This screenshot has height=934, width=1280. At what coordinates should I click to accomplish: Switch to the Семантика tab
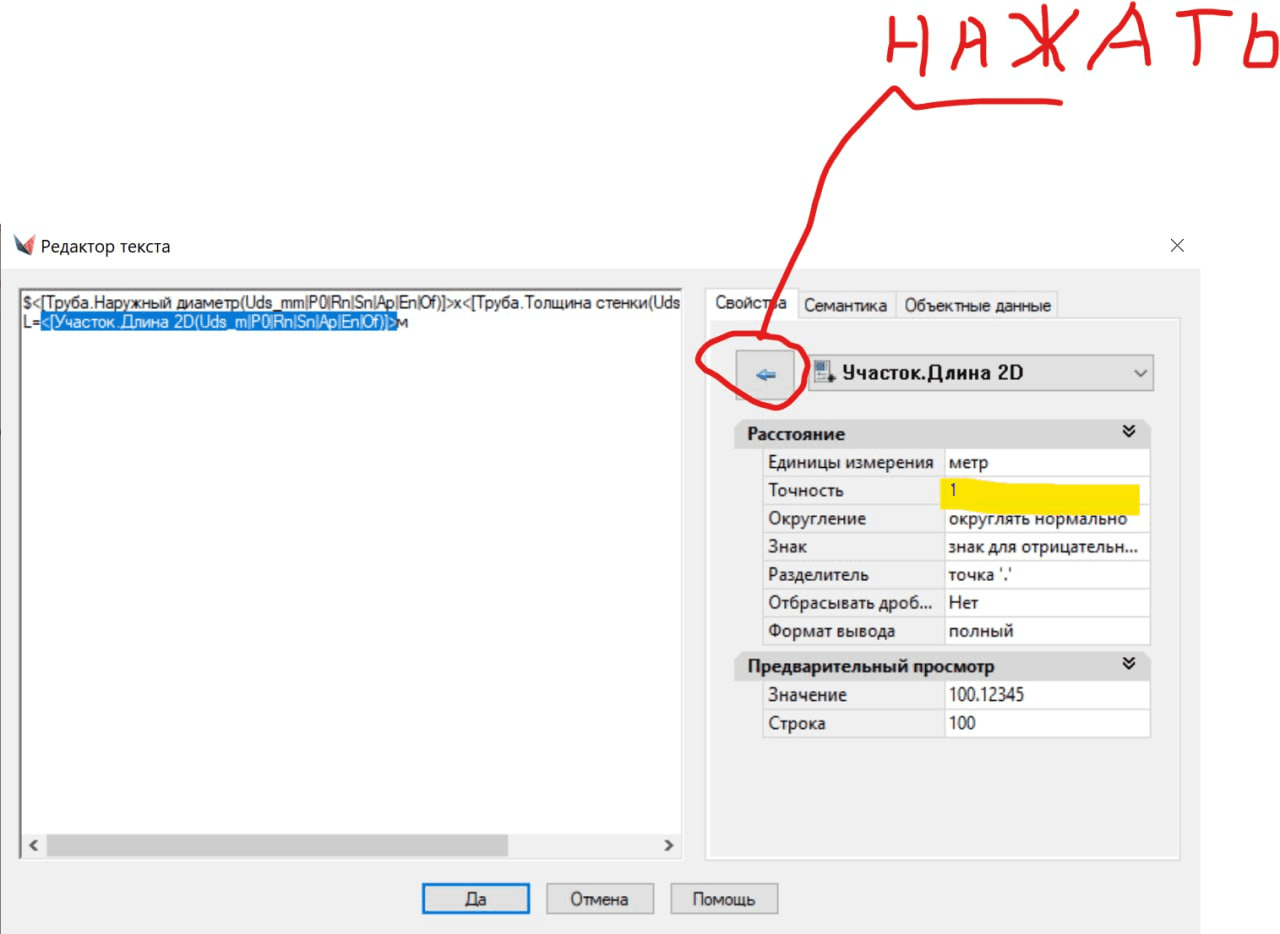coord(845,305)
